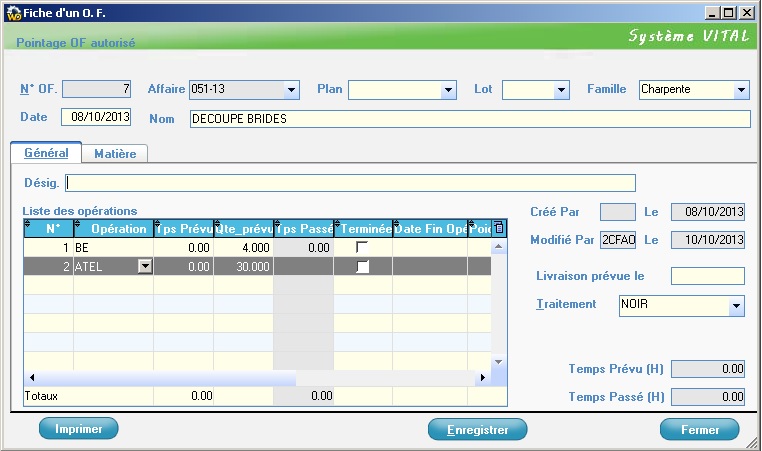Select the Général tab

click(46, 153)
